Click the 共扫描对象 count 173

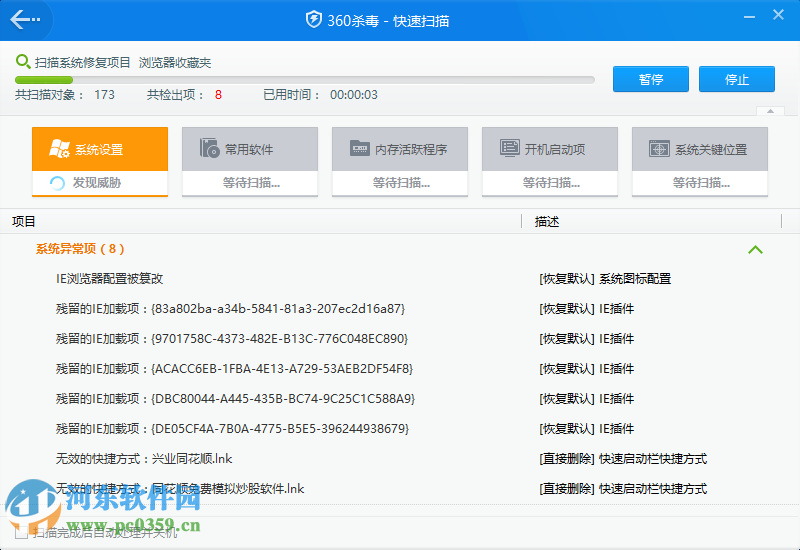coord(105,95)
